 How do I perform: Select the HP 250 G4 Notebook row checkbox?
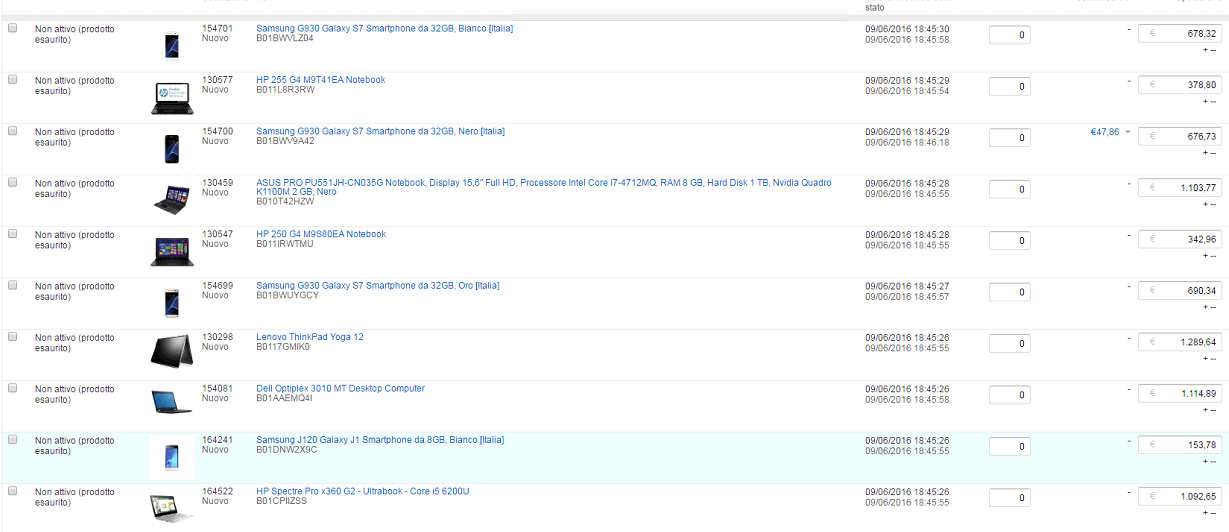click(13, 234)
